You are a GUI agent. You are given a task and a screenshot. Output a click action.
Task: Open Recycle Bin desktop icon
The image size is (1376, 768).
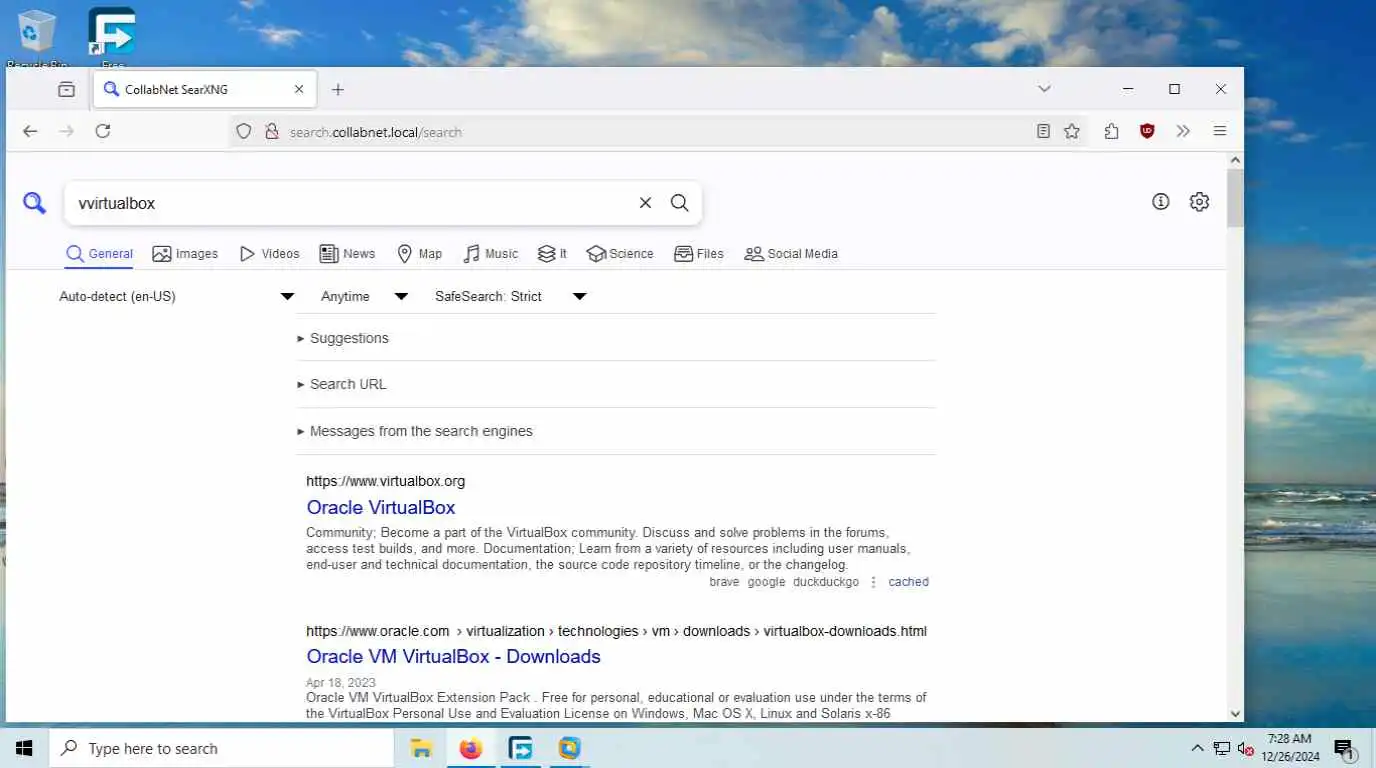click(36, 37)
